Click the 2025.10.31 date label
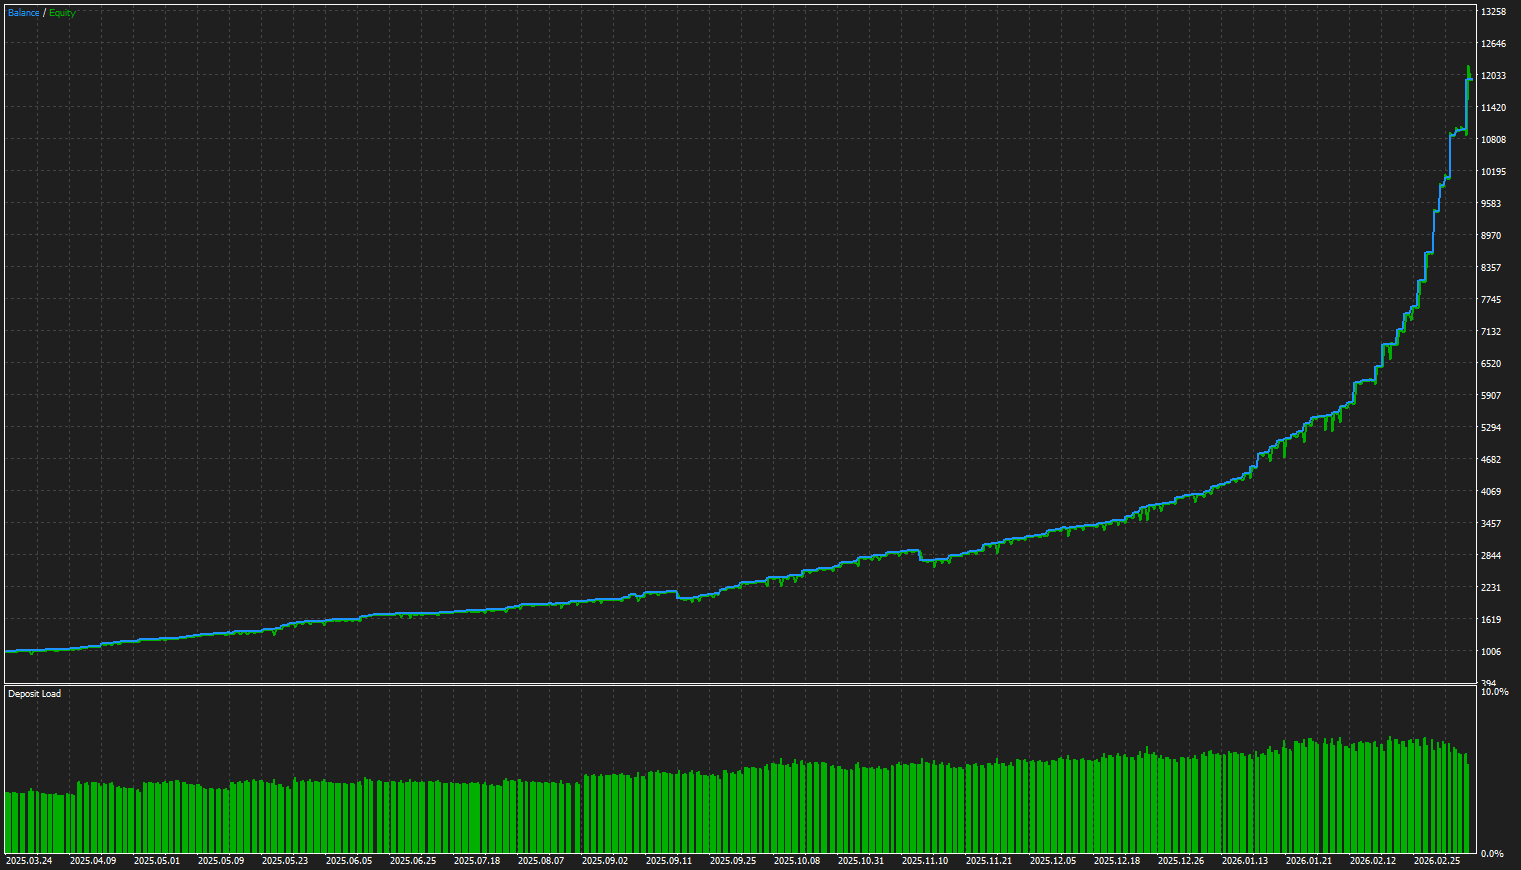 coord(861,860)
